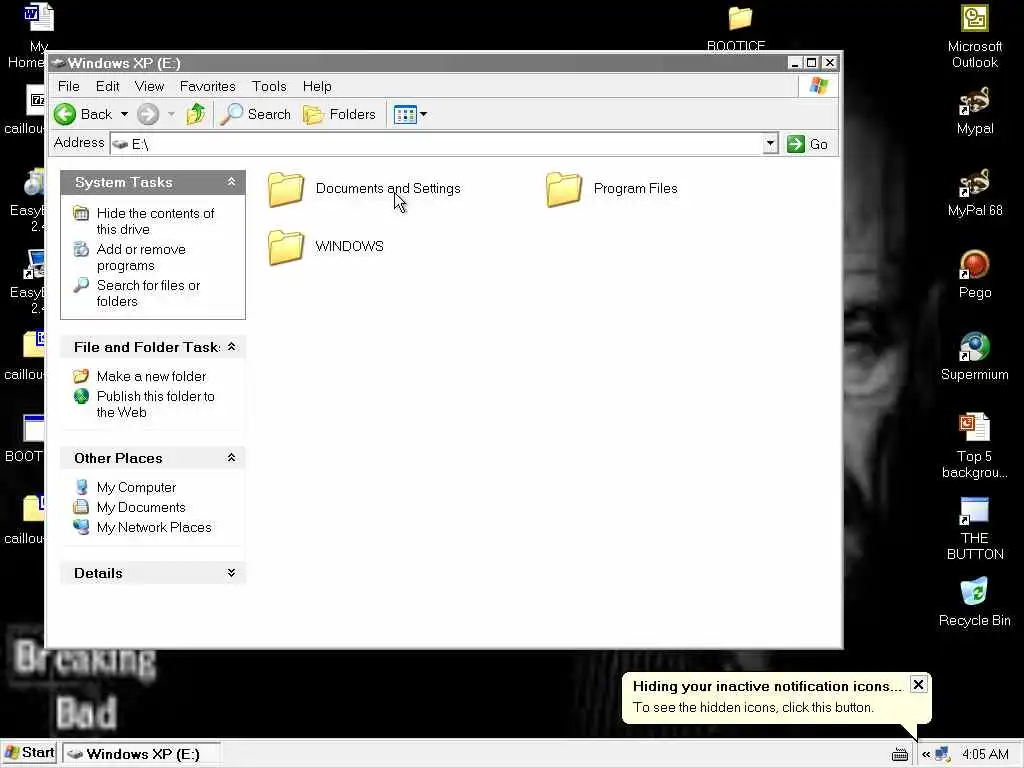1024x768 pixels.
Task: Select the Program Files folder icon
Action: point(564,189)
